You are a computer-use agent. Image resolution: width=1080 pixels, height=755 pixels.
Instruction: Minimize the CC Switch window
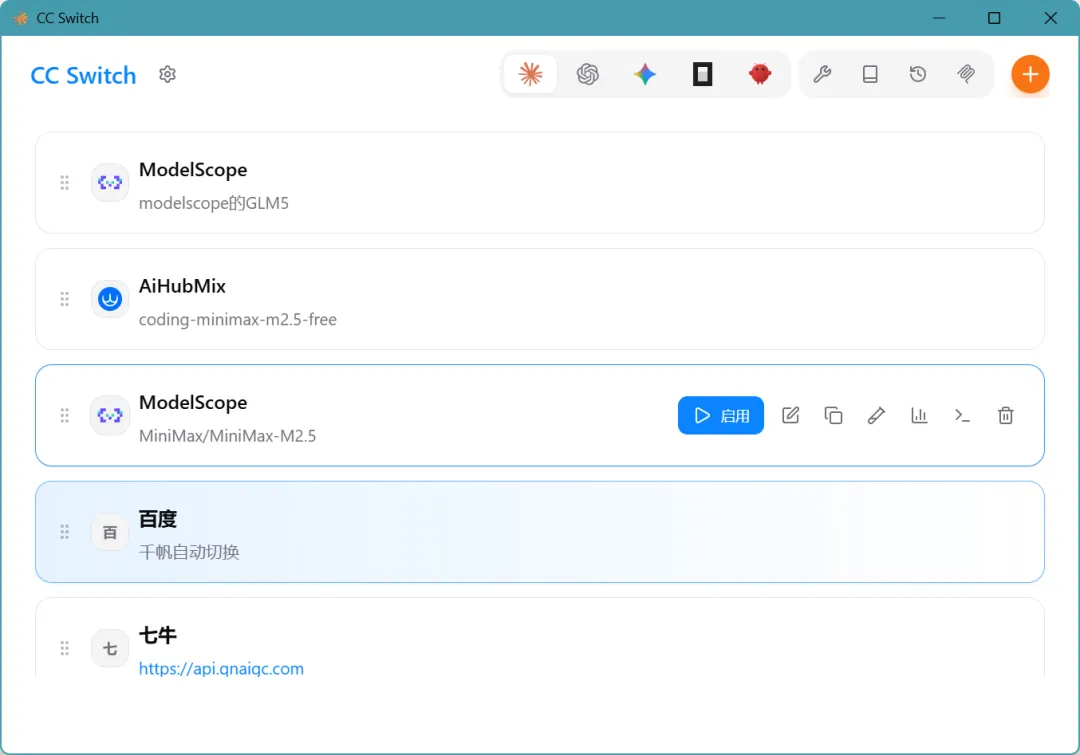pyautogui.click(x=939, y=18)
